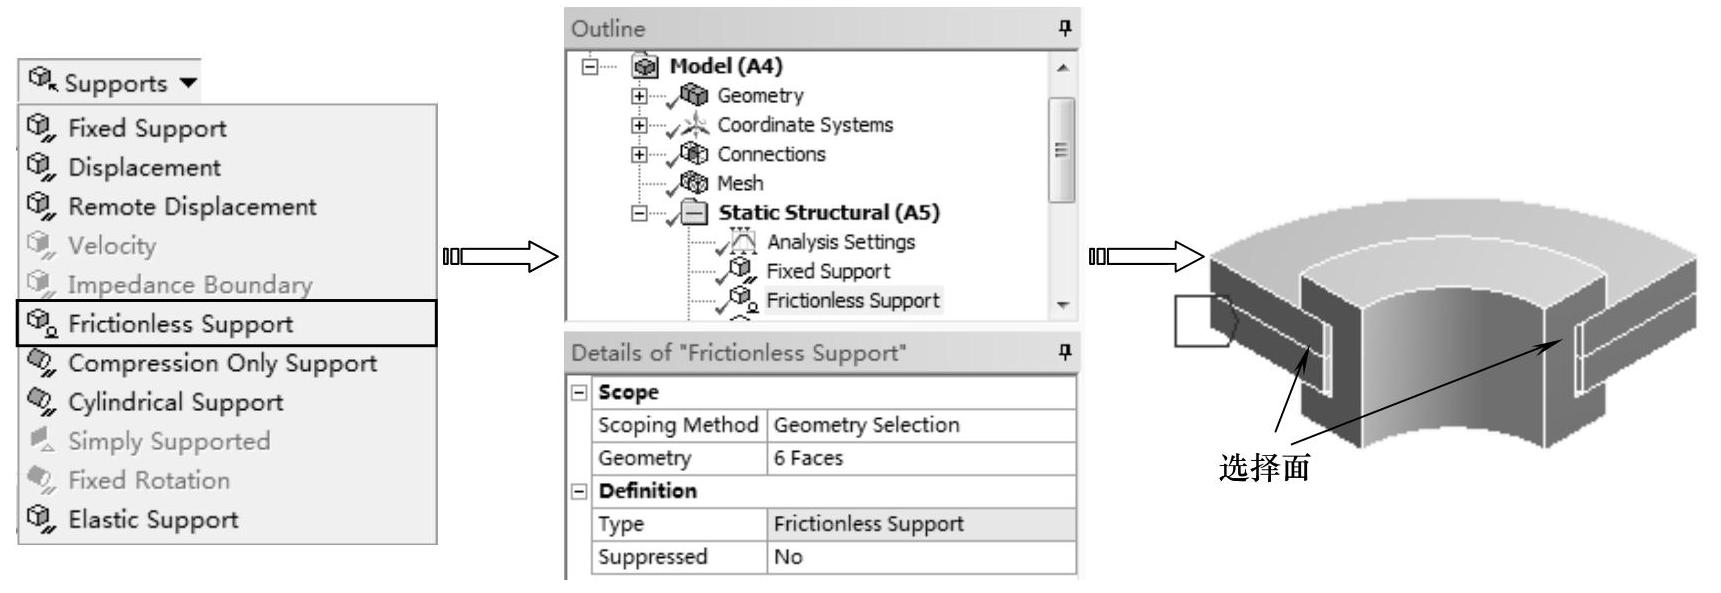Choose Frictionless Support from menu
Viewport: 1721px width, 593px height.
tap(180, 324)
